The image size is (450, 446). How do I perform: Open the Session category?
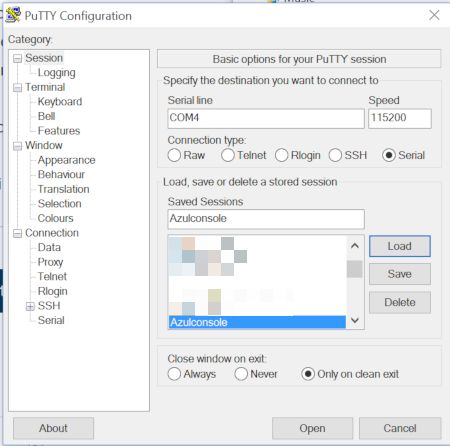44,58
